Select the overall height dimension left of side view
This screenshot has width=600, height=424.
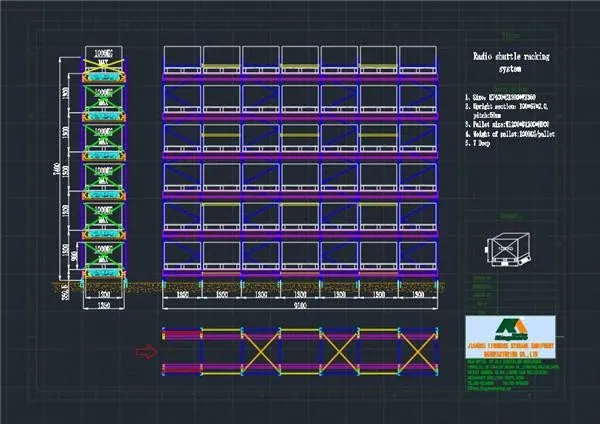[x=57, y=169]
